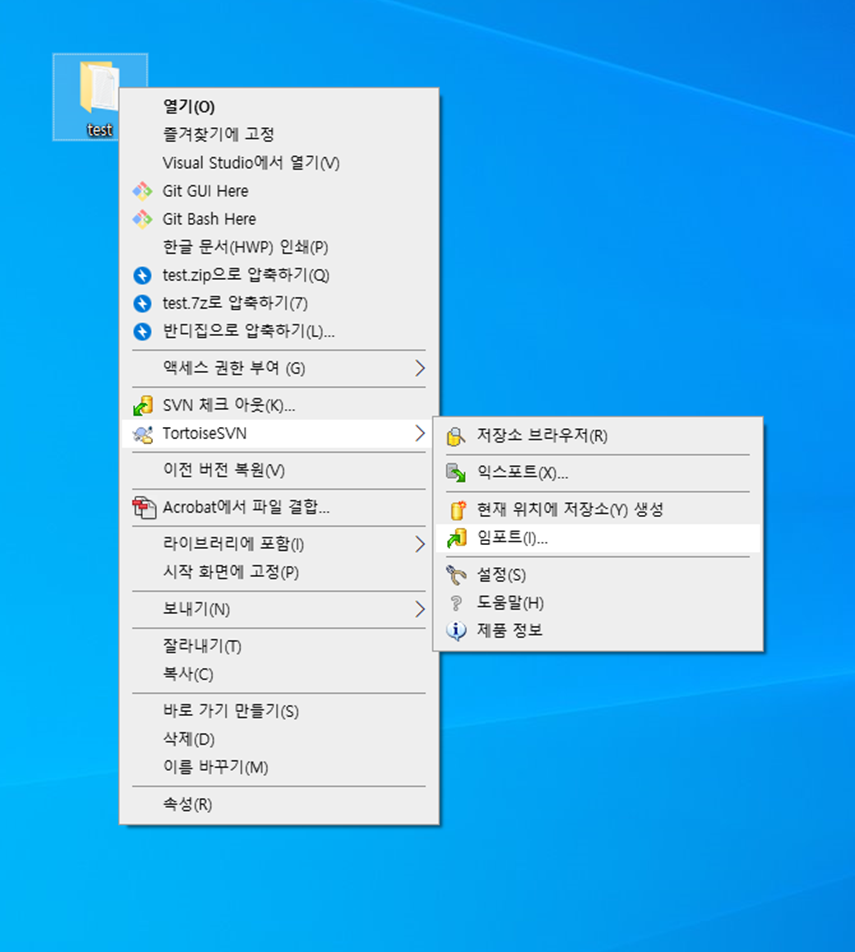Click the 제품 정보 info icon
The width and height of the screenshot is (855, 952).
coord(456,631)
